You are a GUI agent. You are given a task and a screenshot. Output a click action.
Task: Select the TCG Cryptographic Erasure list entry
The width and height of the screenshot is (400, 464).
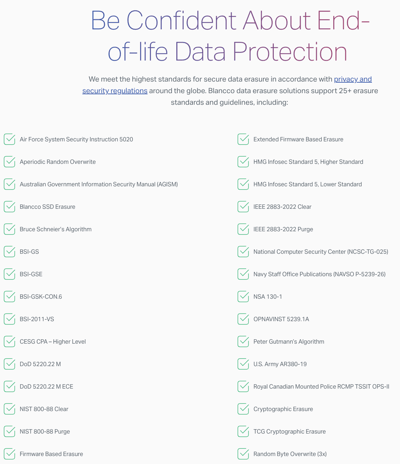click(289, 431)
